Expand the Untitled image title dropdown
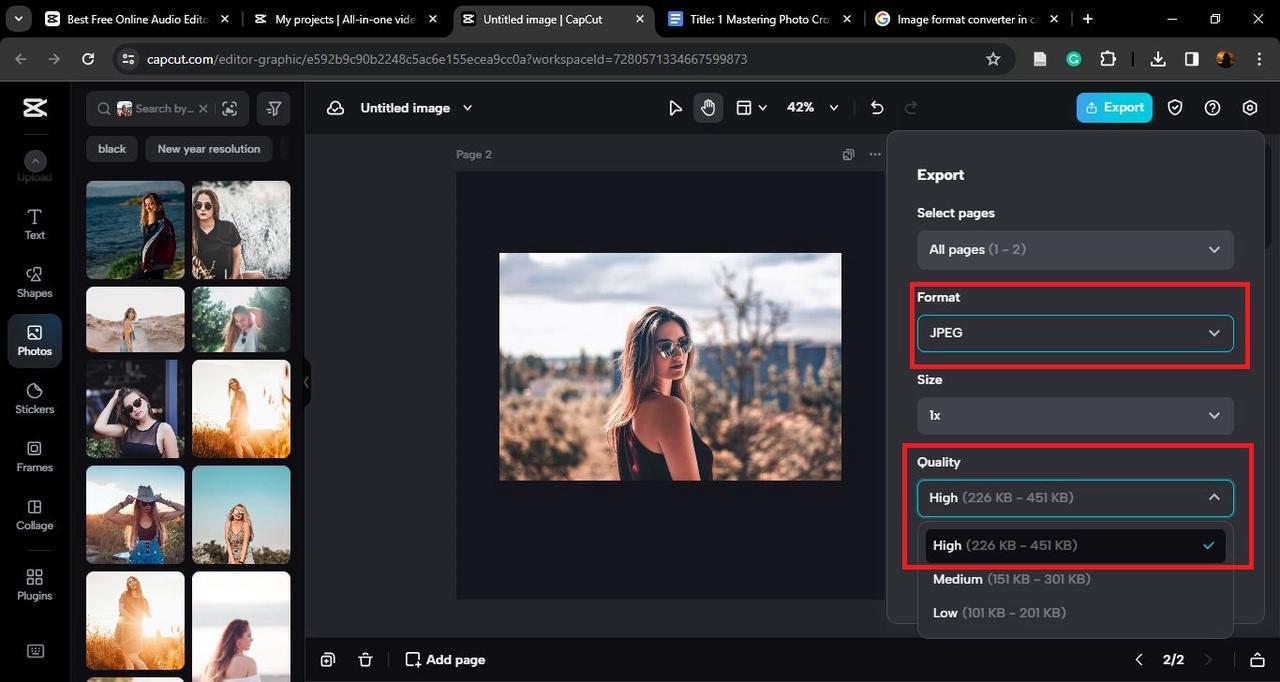 pyautogui.click(x=467, y=108)
